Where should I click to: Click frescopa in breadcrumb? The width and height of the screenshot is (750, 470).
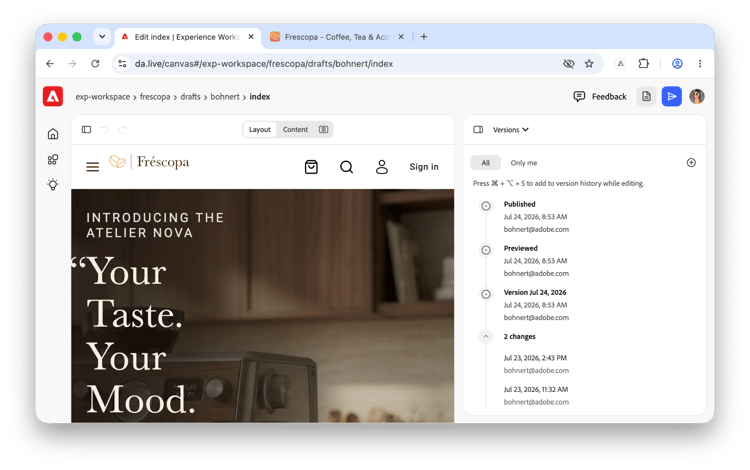(x=155, y=97)
